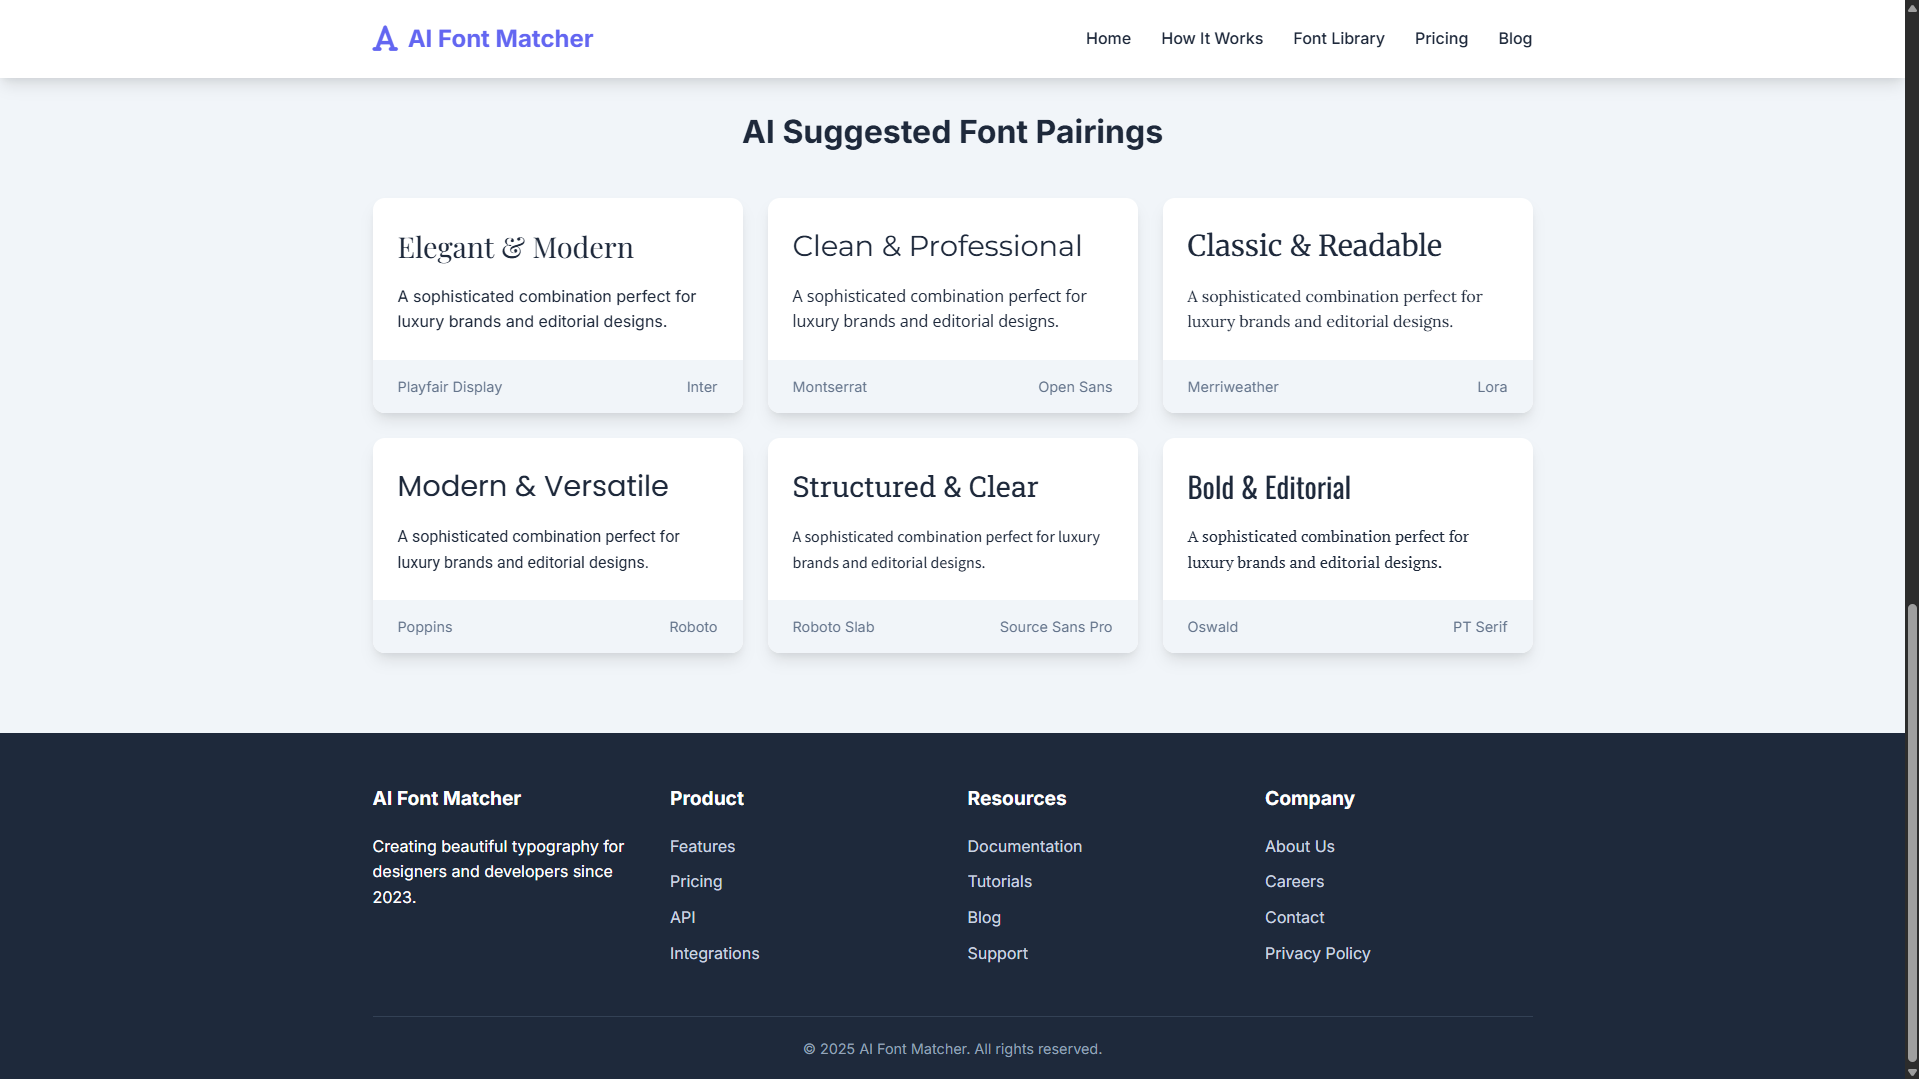Open the Home nav item
This screenshot has height=1079, width=1919.
(x=1108, y=39)
